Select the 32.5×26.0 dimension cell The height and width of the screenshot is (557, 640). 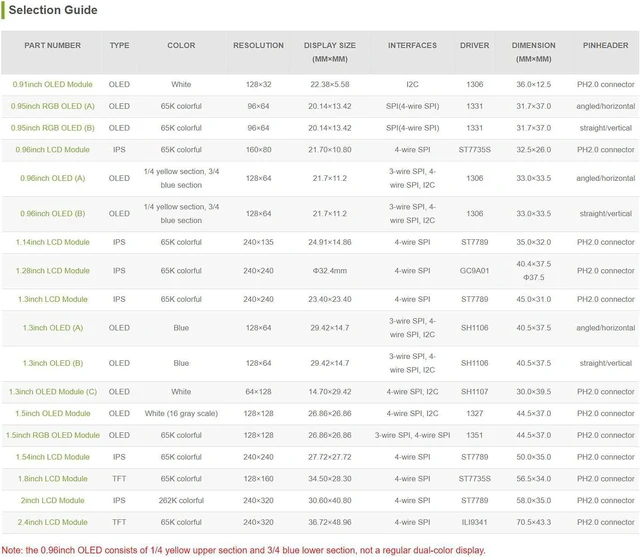coord(533,150)
